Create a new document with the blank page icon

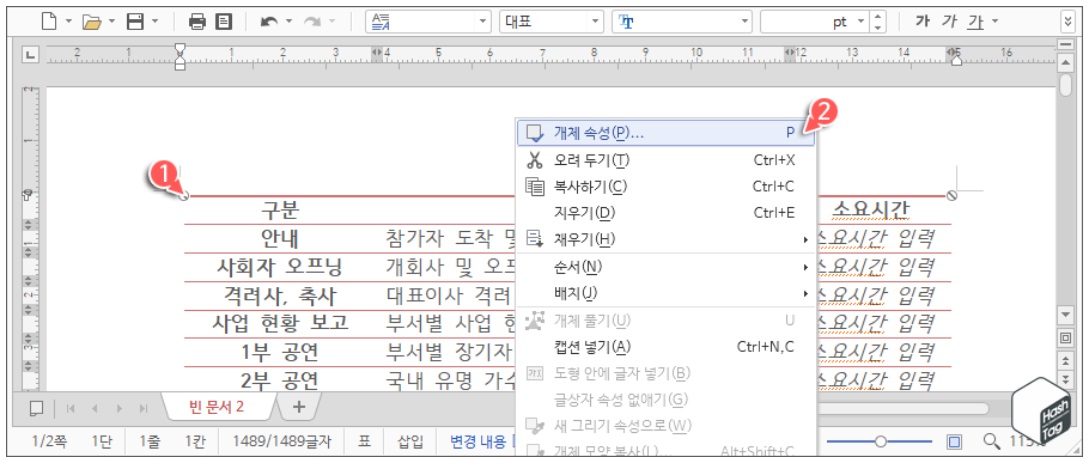click(48, 22)
